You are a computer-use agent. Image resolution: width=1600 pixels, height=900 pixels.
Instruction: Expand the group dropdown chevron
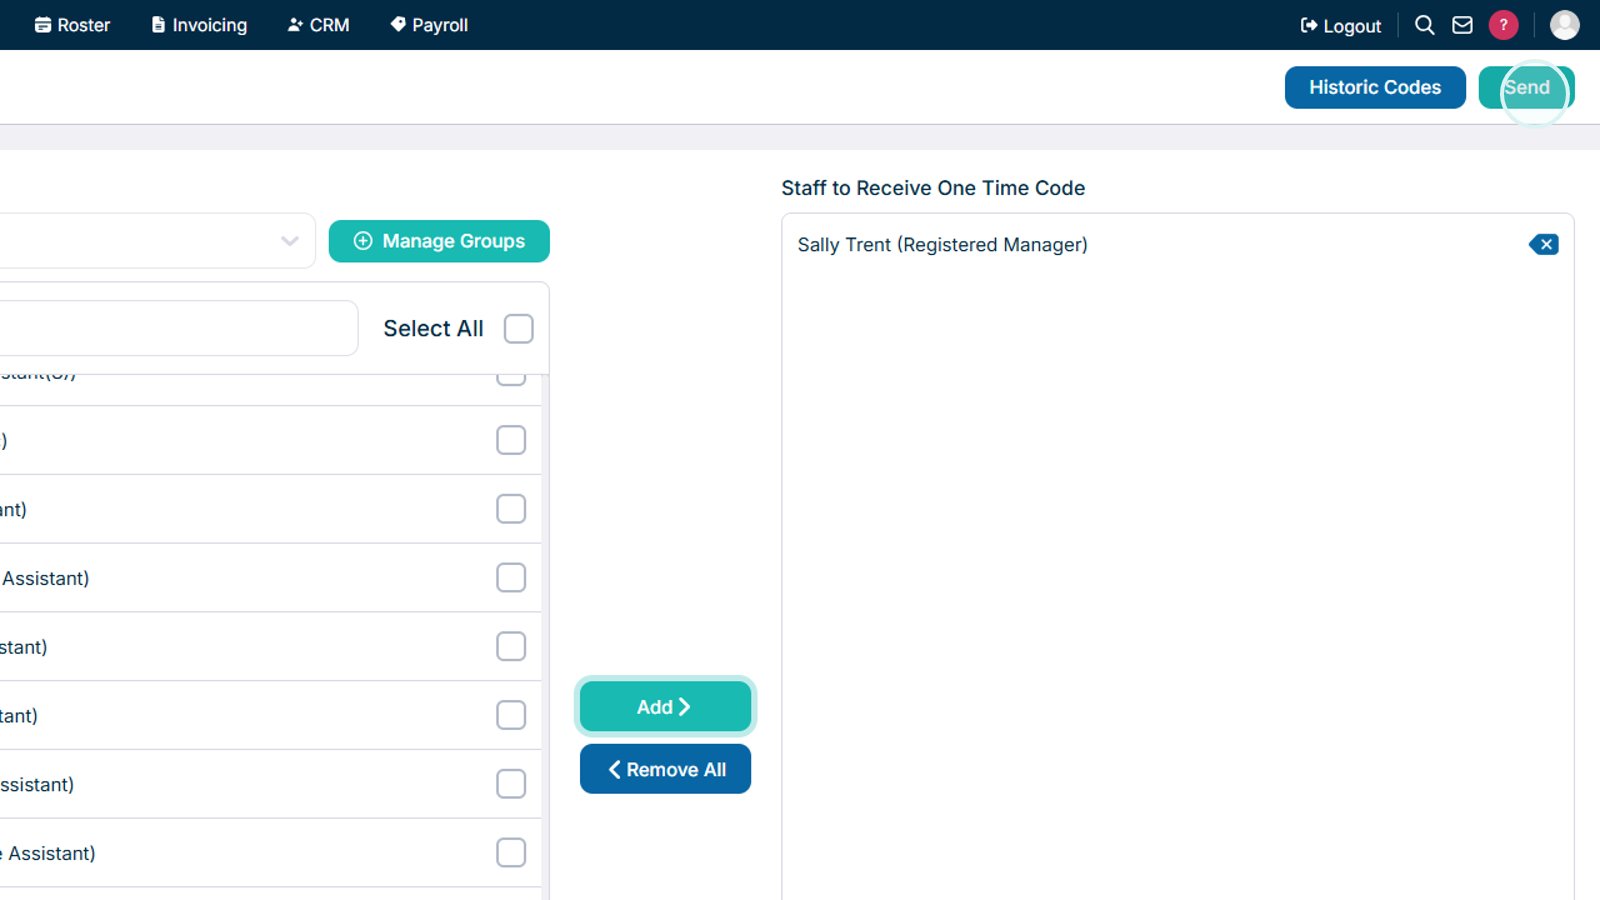(290, 241)
